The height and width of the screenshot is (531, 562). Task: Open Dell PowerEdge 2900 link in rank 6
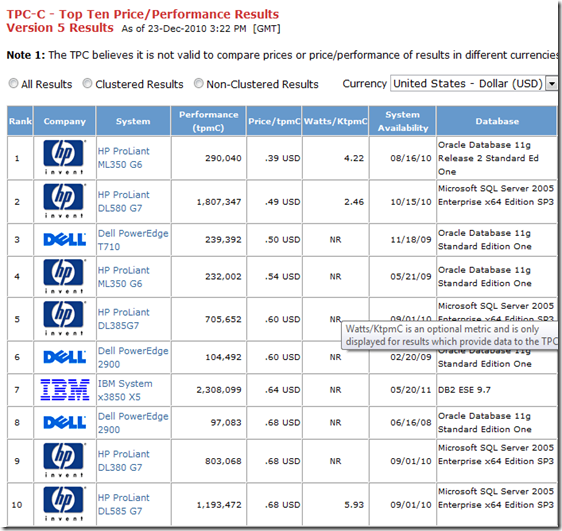pyautogui.click(x=133, y=357)
